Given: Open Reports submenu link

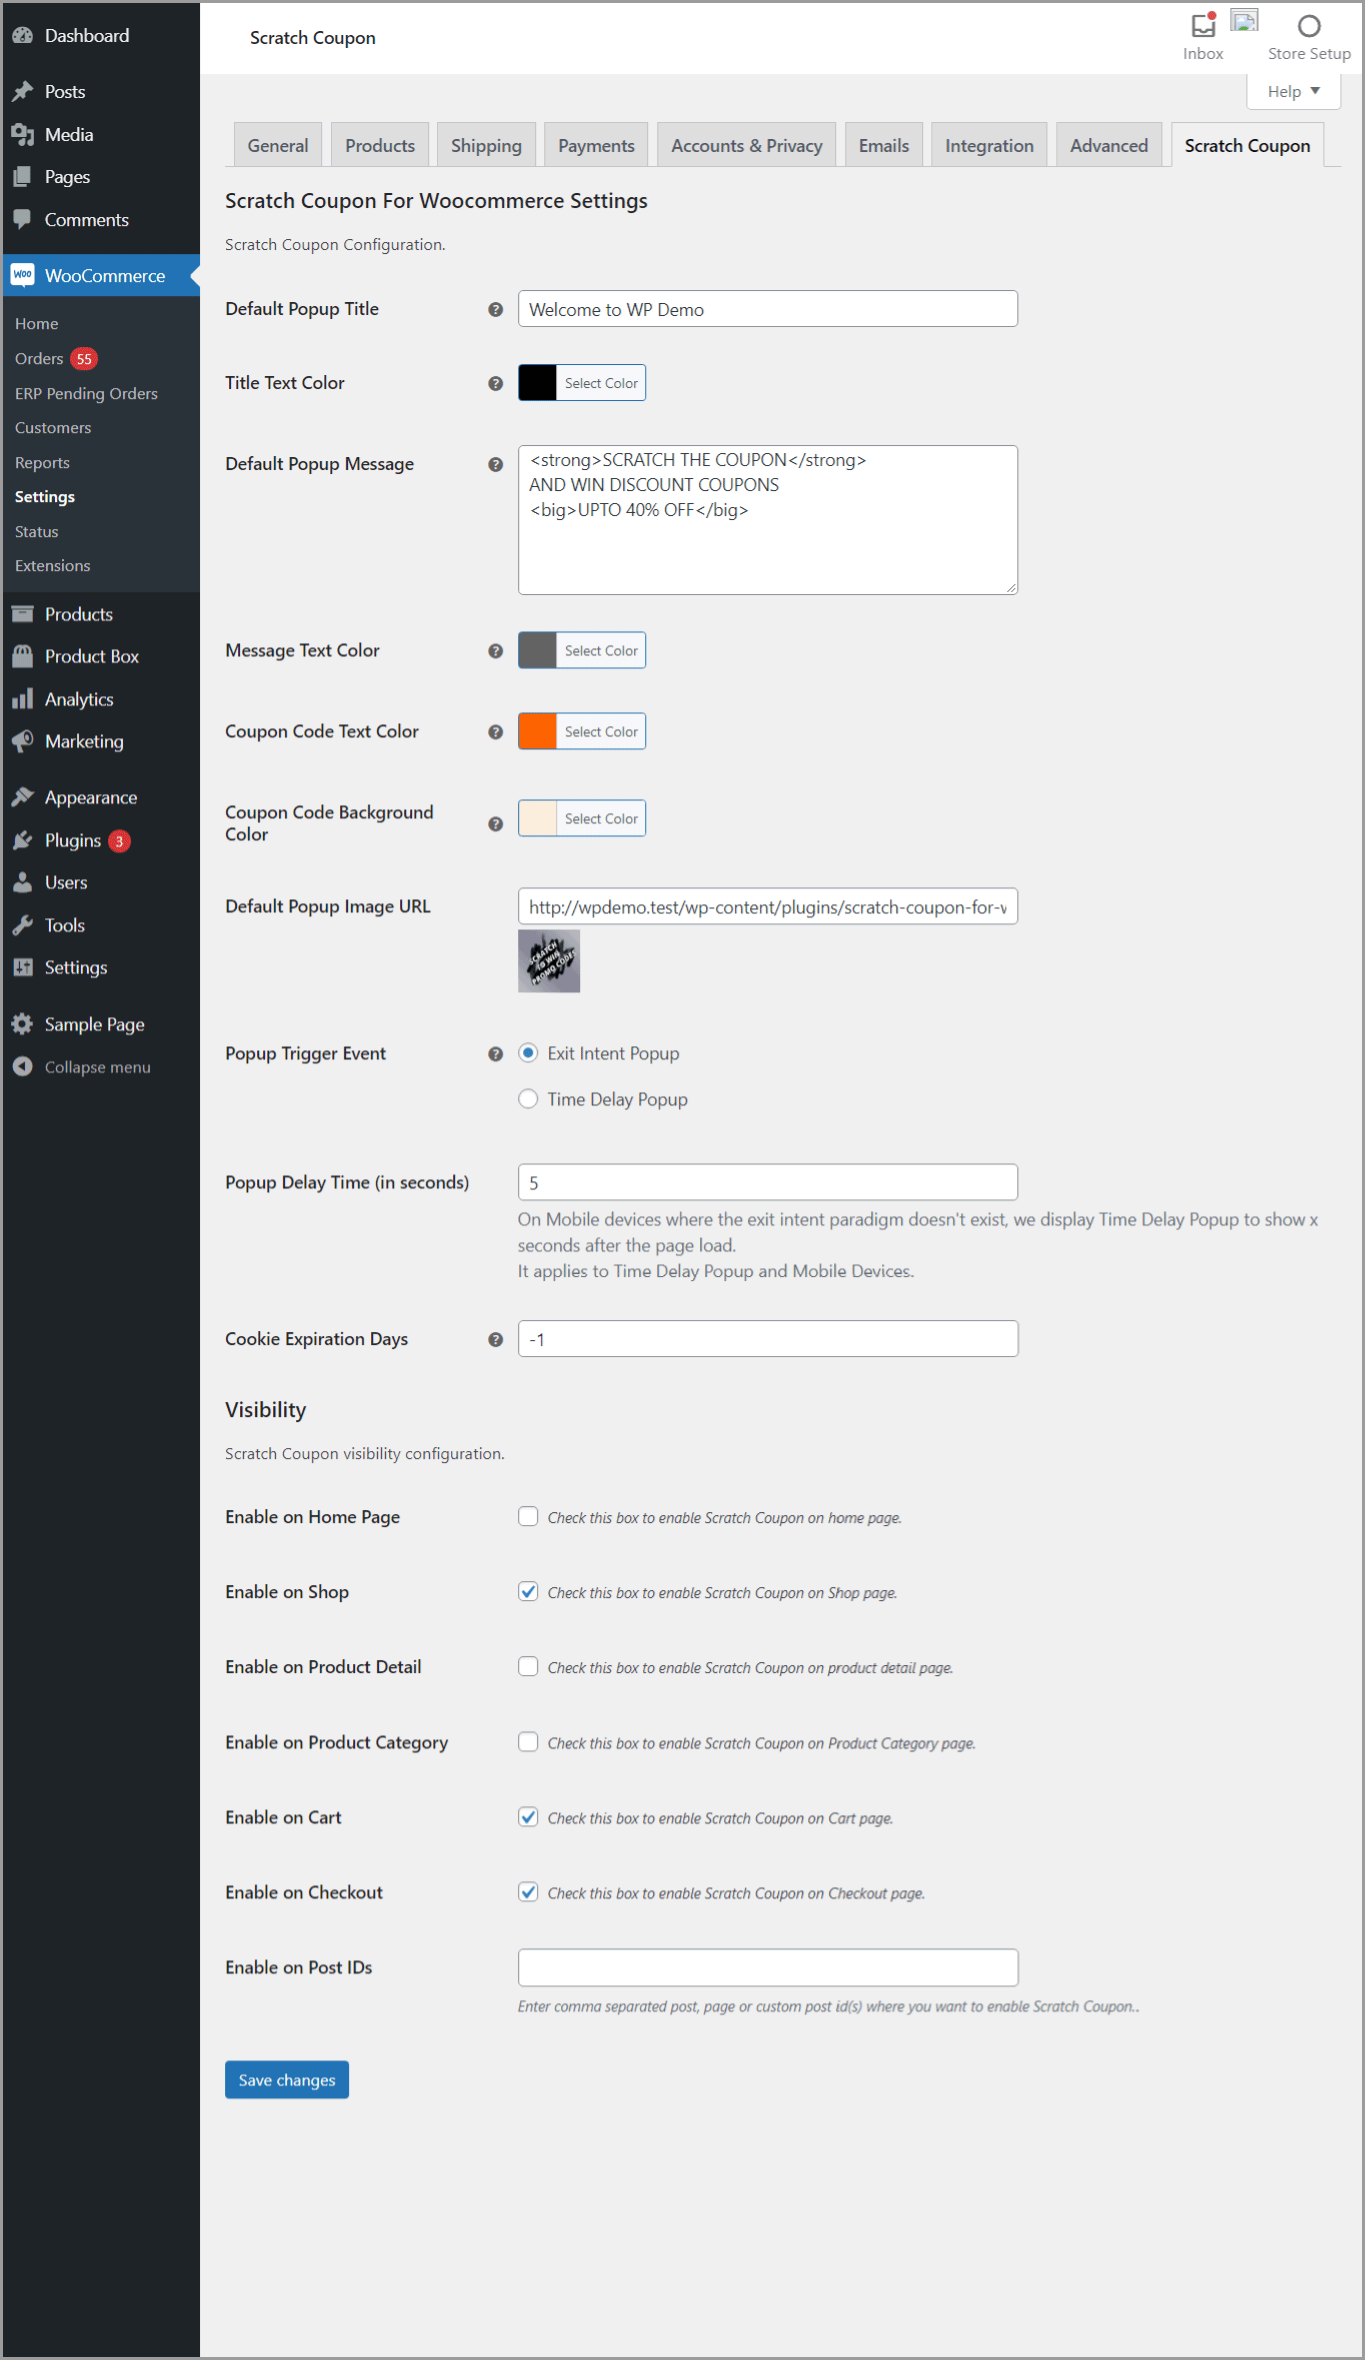Looking at the screenshot, I should point(42,463).
